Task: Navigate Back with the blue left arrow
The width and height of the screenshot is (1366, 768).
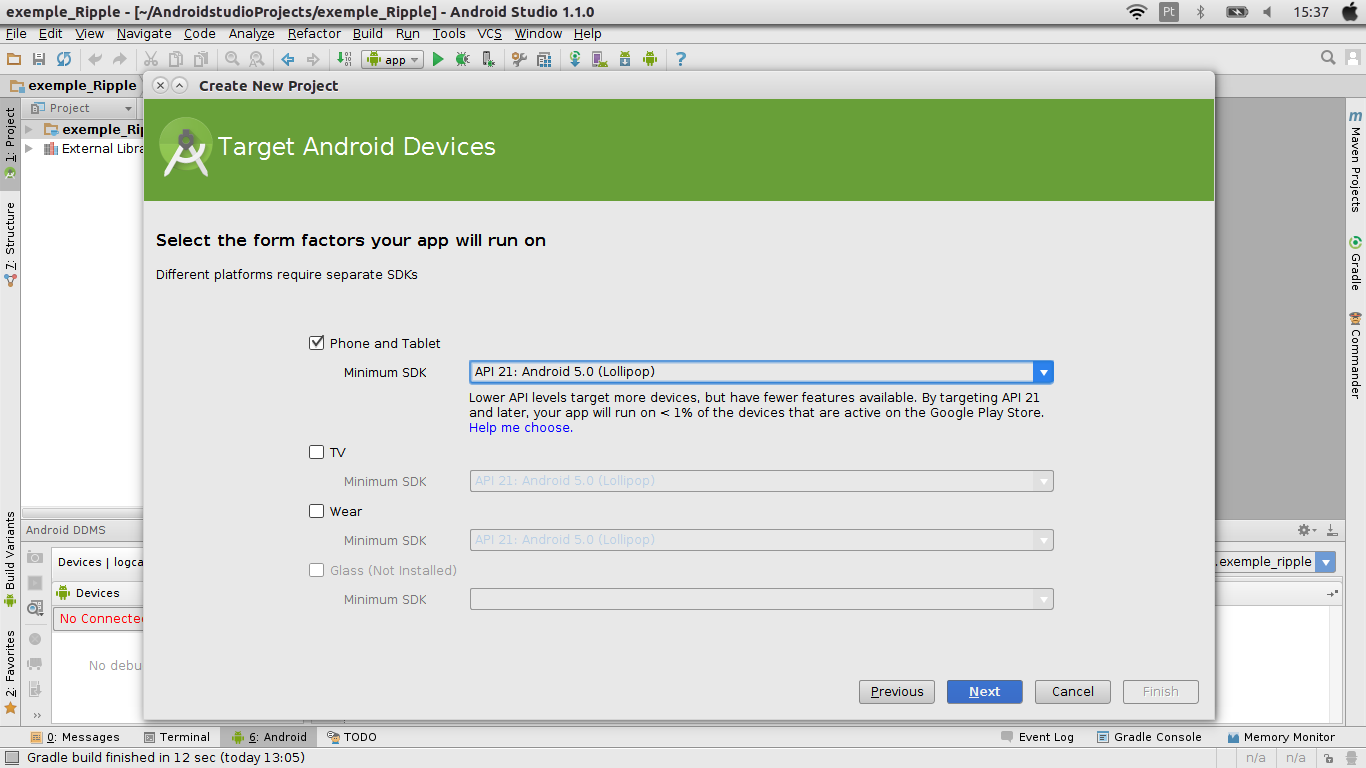Action: tap(288, 59)
